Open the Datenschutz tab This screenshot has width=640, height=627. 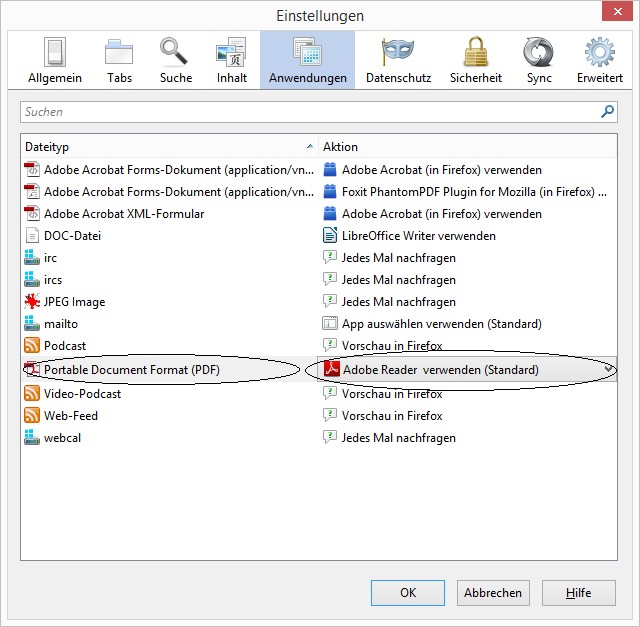tap(398, 60)
